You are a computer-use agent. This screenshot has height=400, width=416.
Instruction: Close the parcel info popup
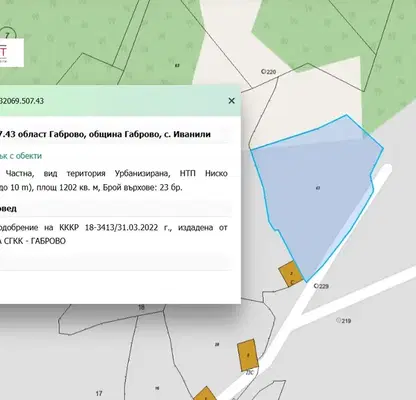click(231, 101)
